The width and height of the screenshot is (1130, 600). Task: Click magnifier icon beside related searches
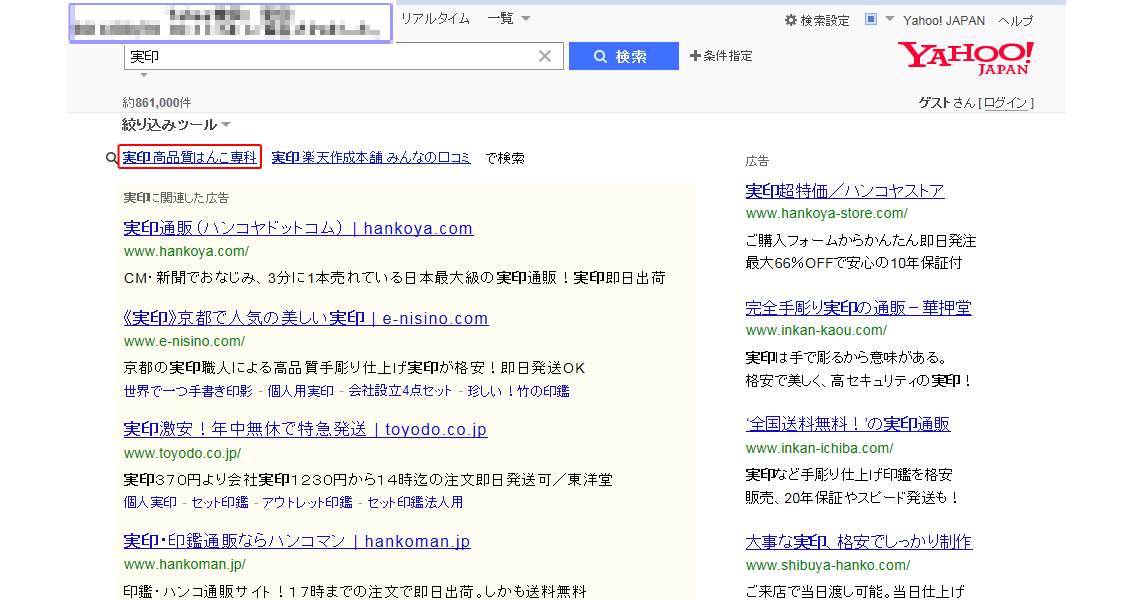coord(111,158)
